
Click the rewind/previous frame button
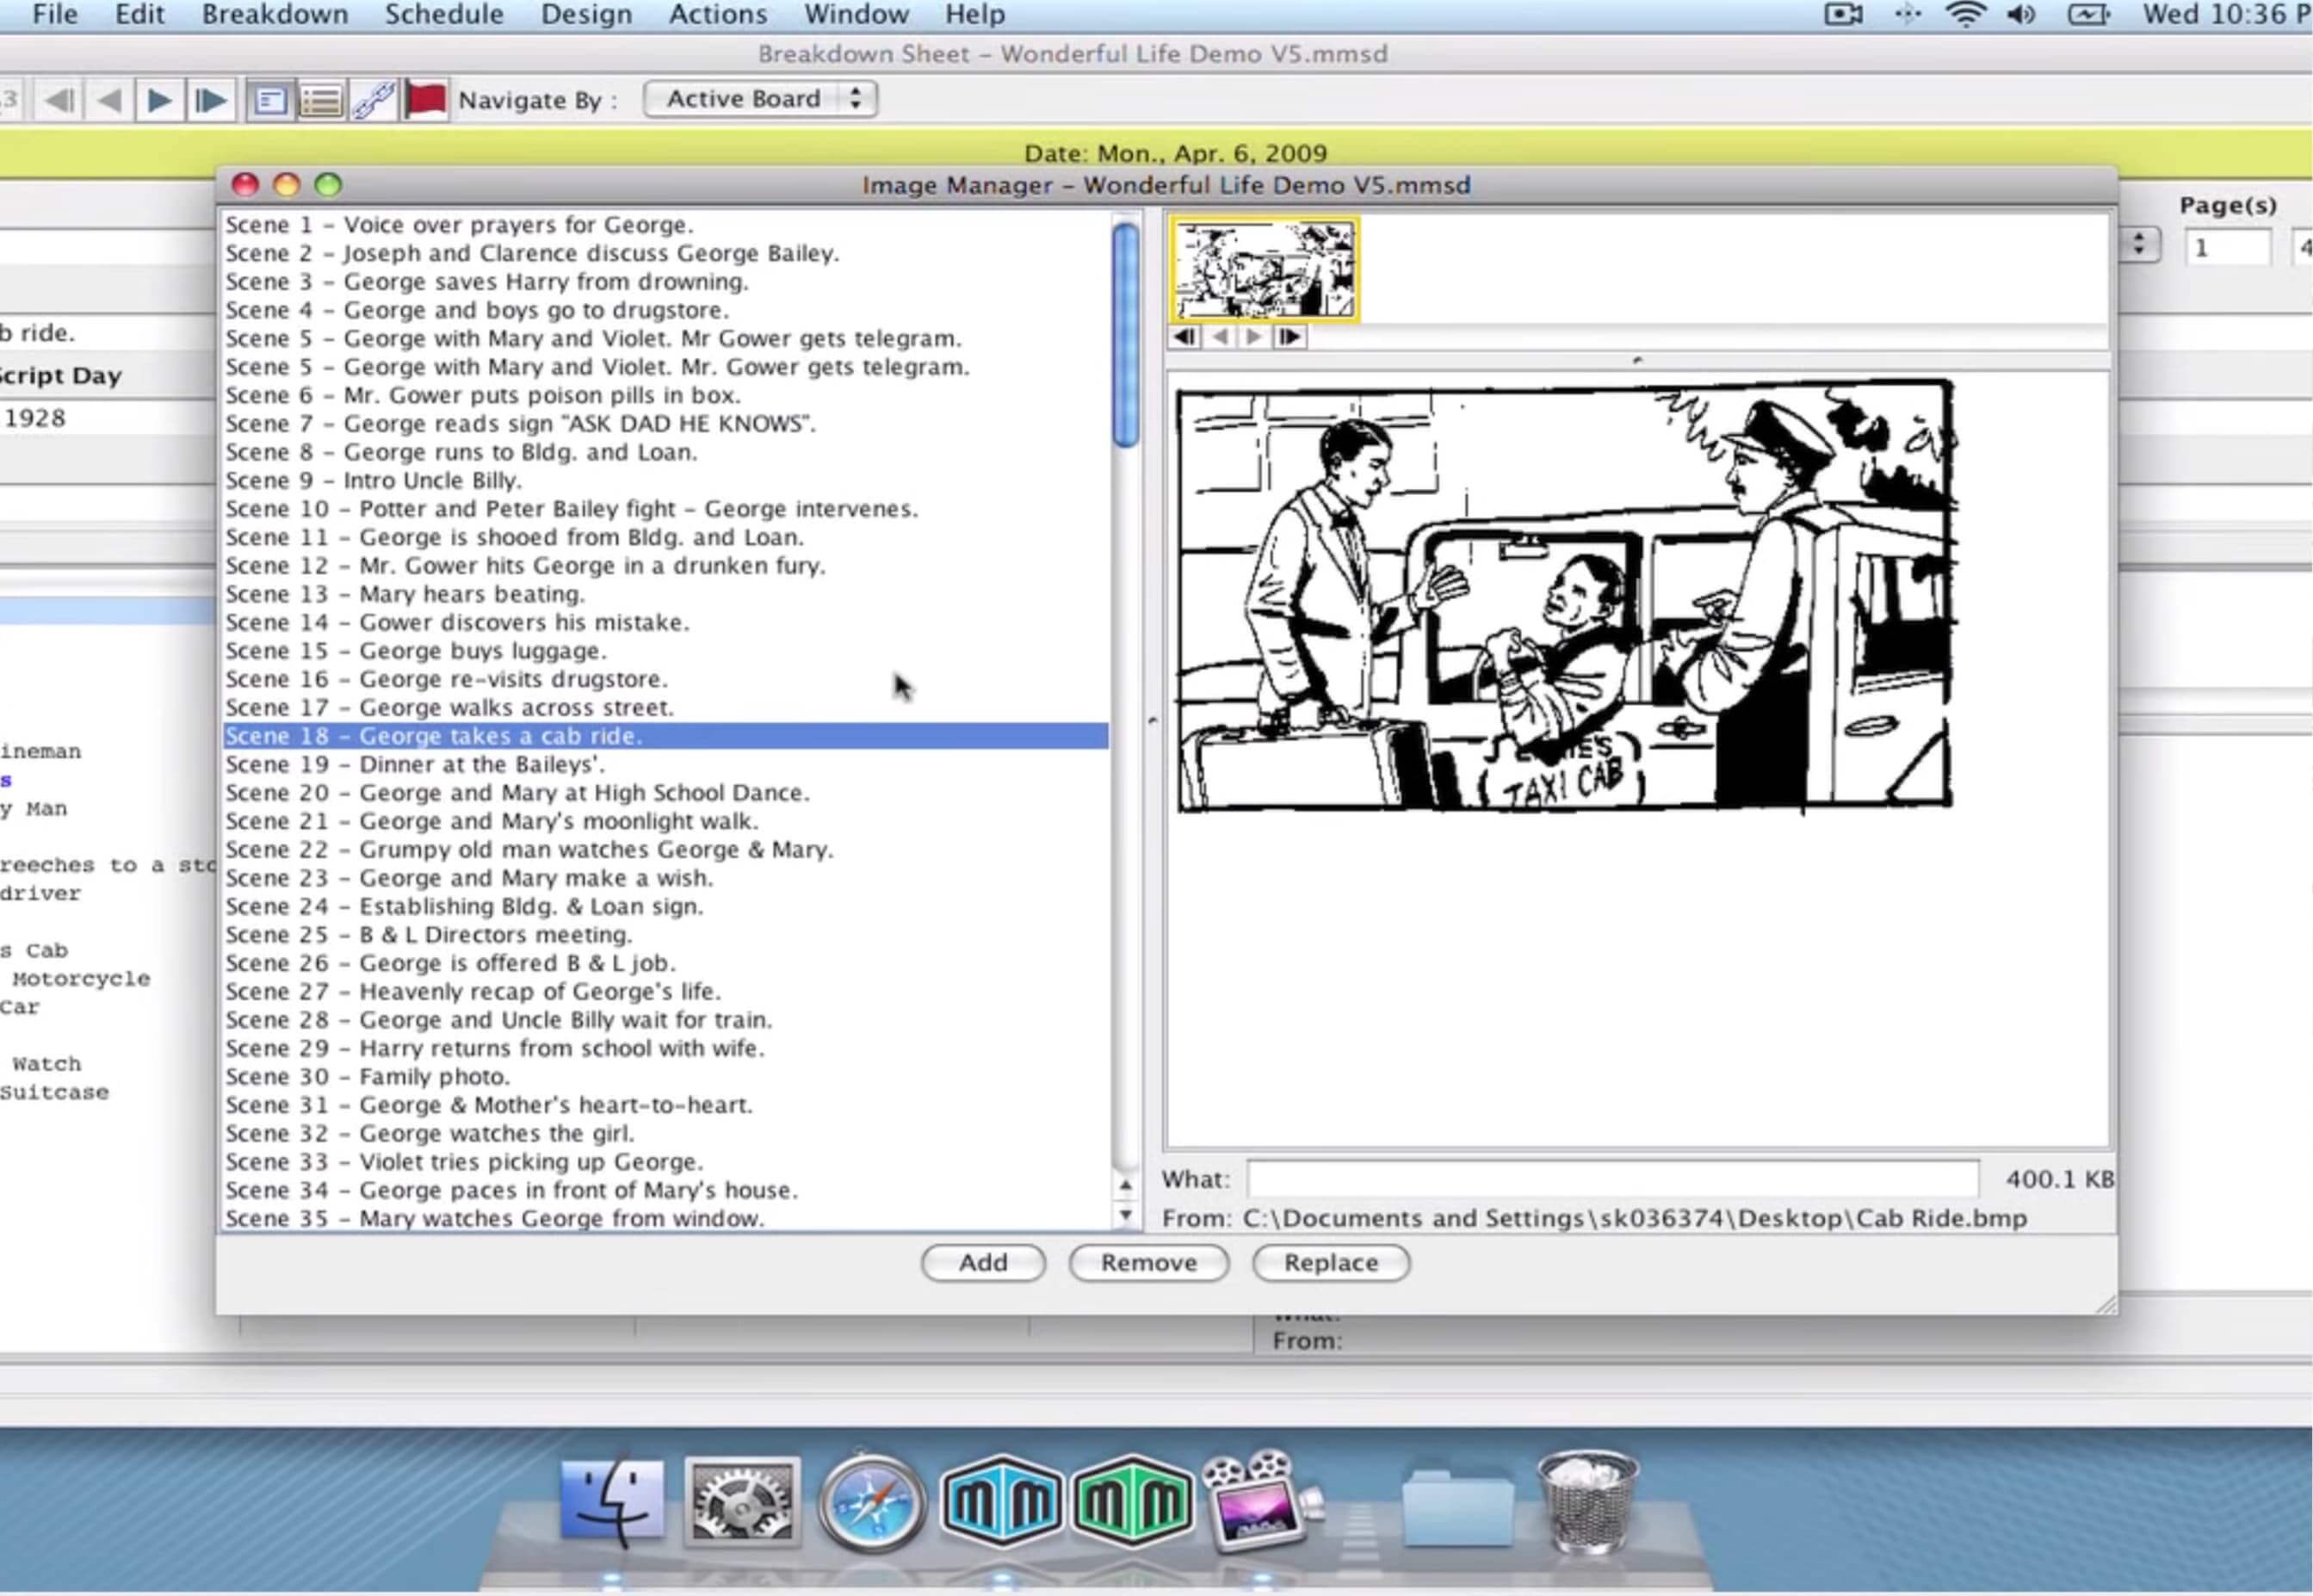click(1220, 336)
